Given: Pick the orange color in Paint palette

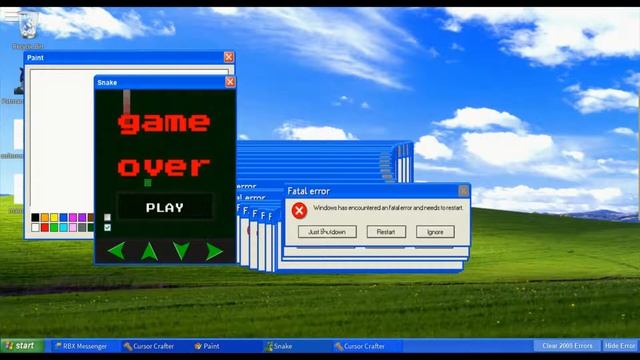Looking at the screenshot, I should click(45, 218).
